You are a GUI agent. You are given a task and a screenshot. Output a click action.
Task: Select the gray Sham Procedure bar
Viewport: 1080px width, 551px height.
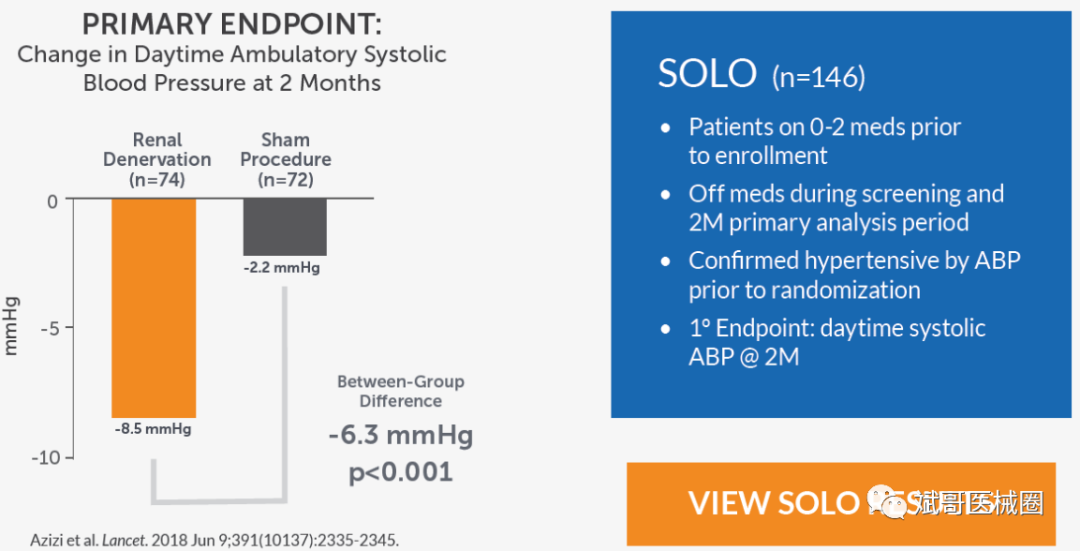tap(284, 227)
